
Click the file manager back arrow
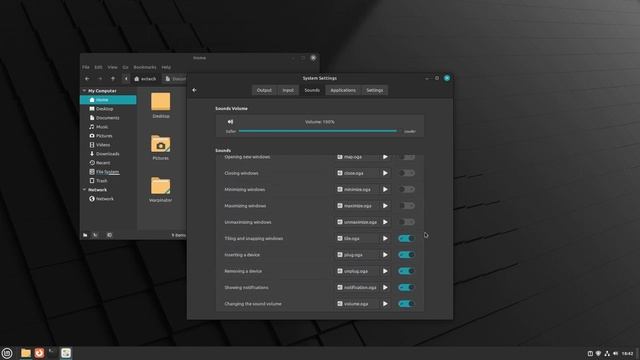tap(87, 78)
